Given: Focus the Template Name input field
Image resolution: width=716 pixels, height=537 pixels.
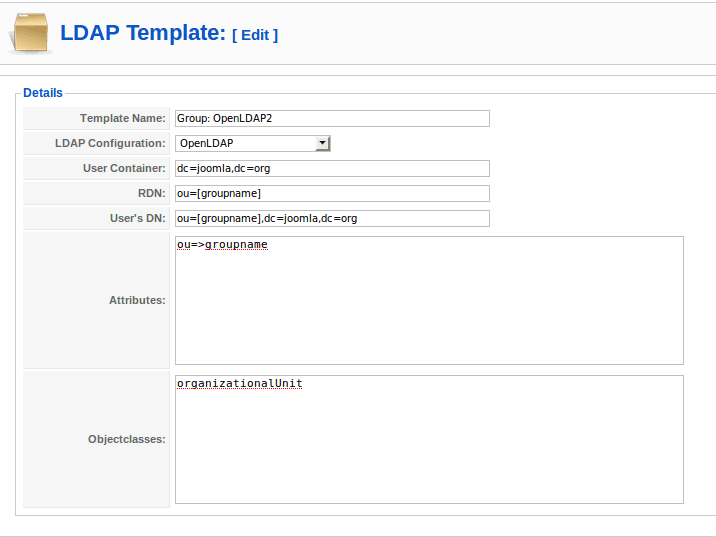Looking at the screenshot, I should point(332,118).
